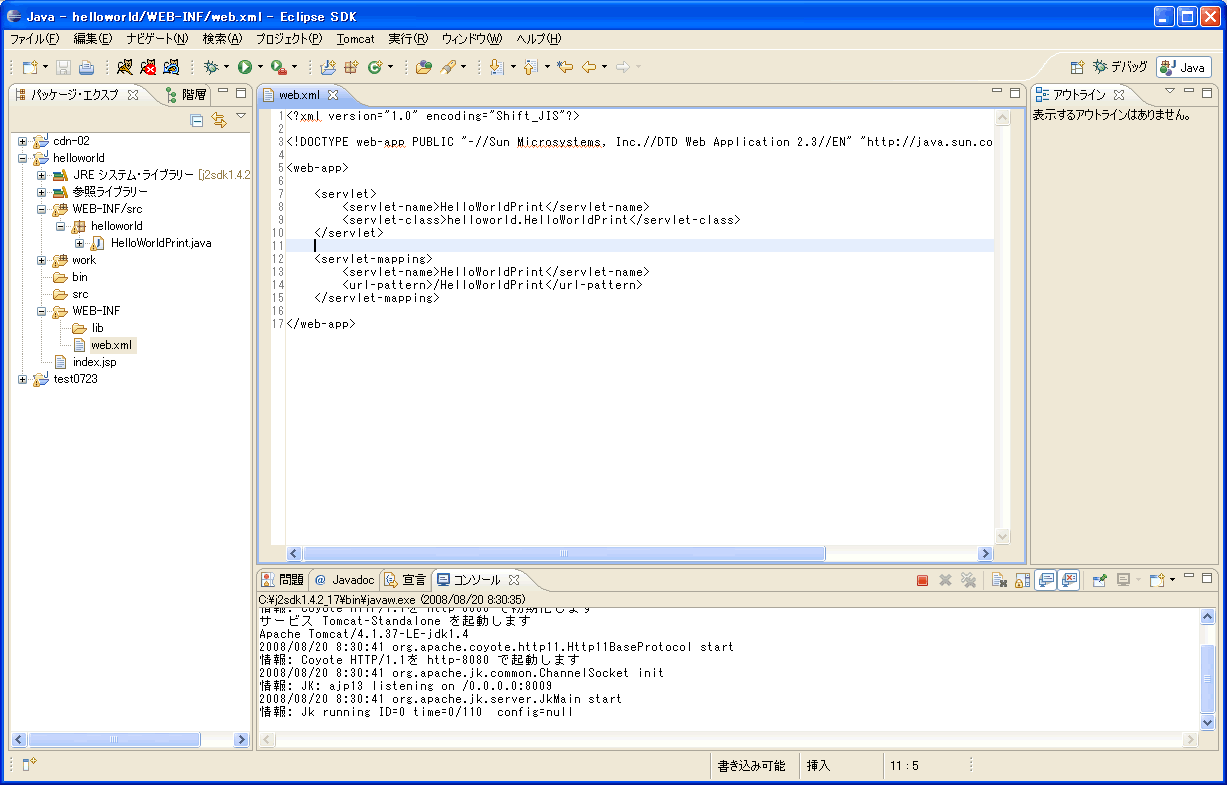Click the New Java Class icon
The image size is (1227, 785).
click(x=375, y=67)
